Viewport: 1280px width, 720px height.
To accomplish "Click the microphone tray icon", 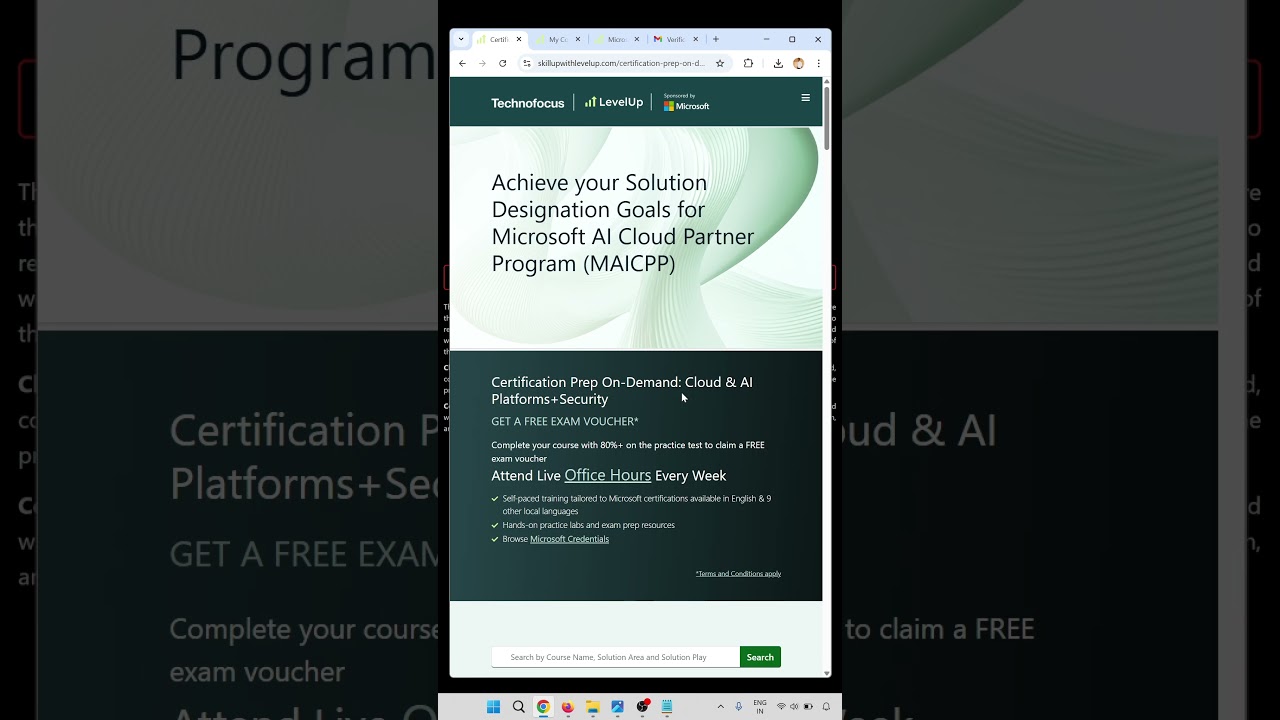I will [x=739, y=707].
